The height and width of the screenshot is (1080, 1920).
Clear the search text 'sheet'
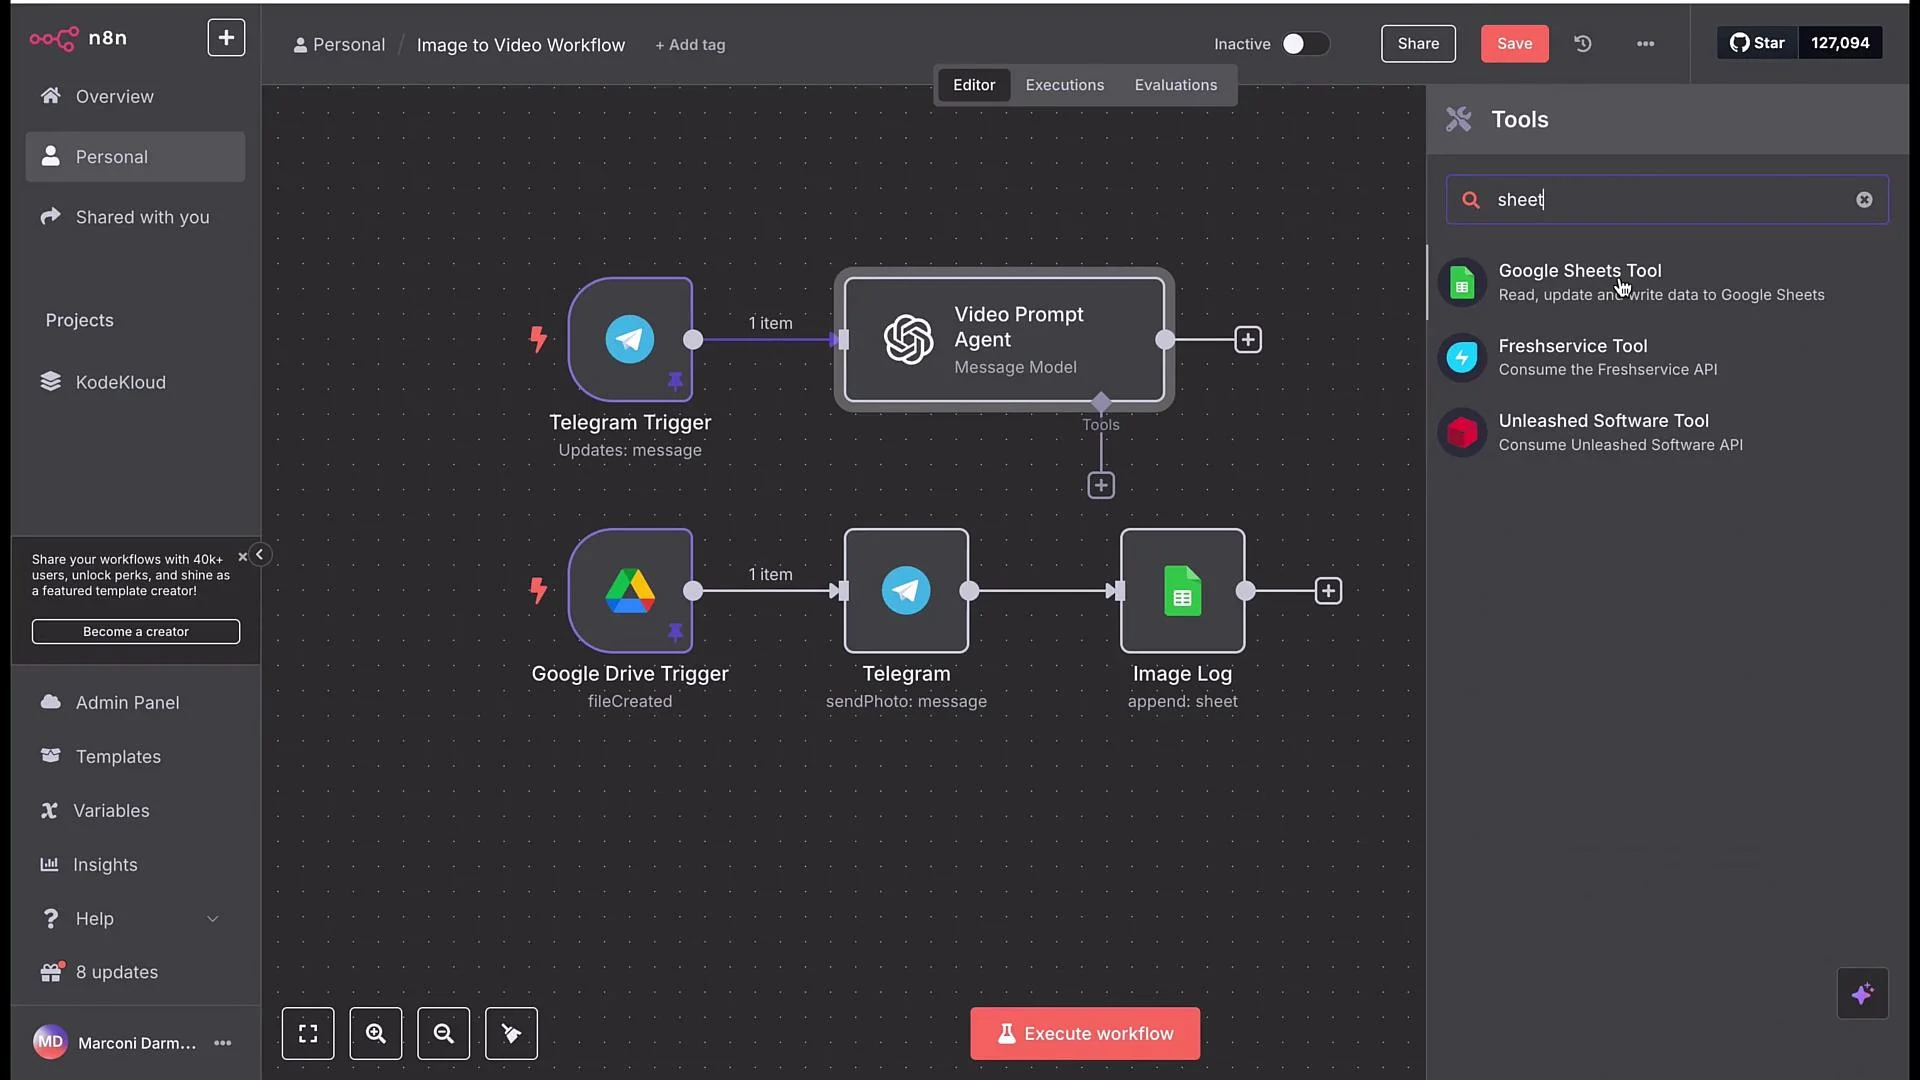coord(1864,200)
